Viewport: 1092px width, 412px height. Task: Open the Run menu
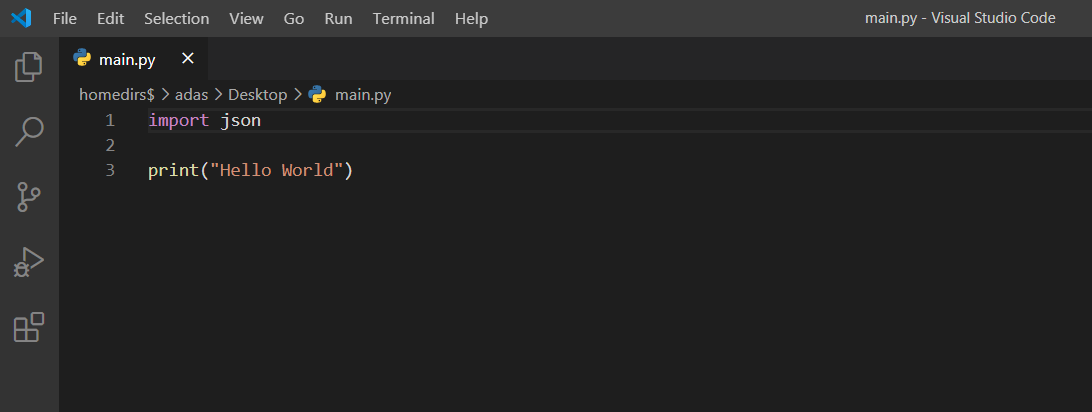[338, 18]
